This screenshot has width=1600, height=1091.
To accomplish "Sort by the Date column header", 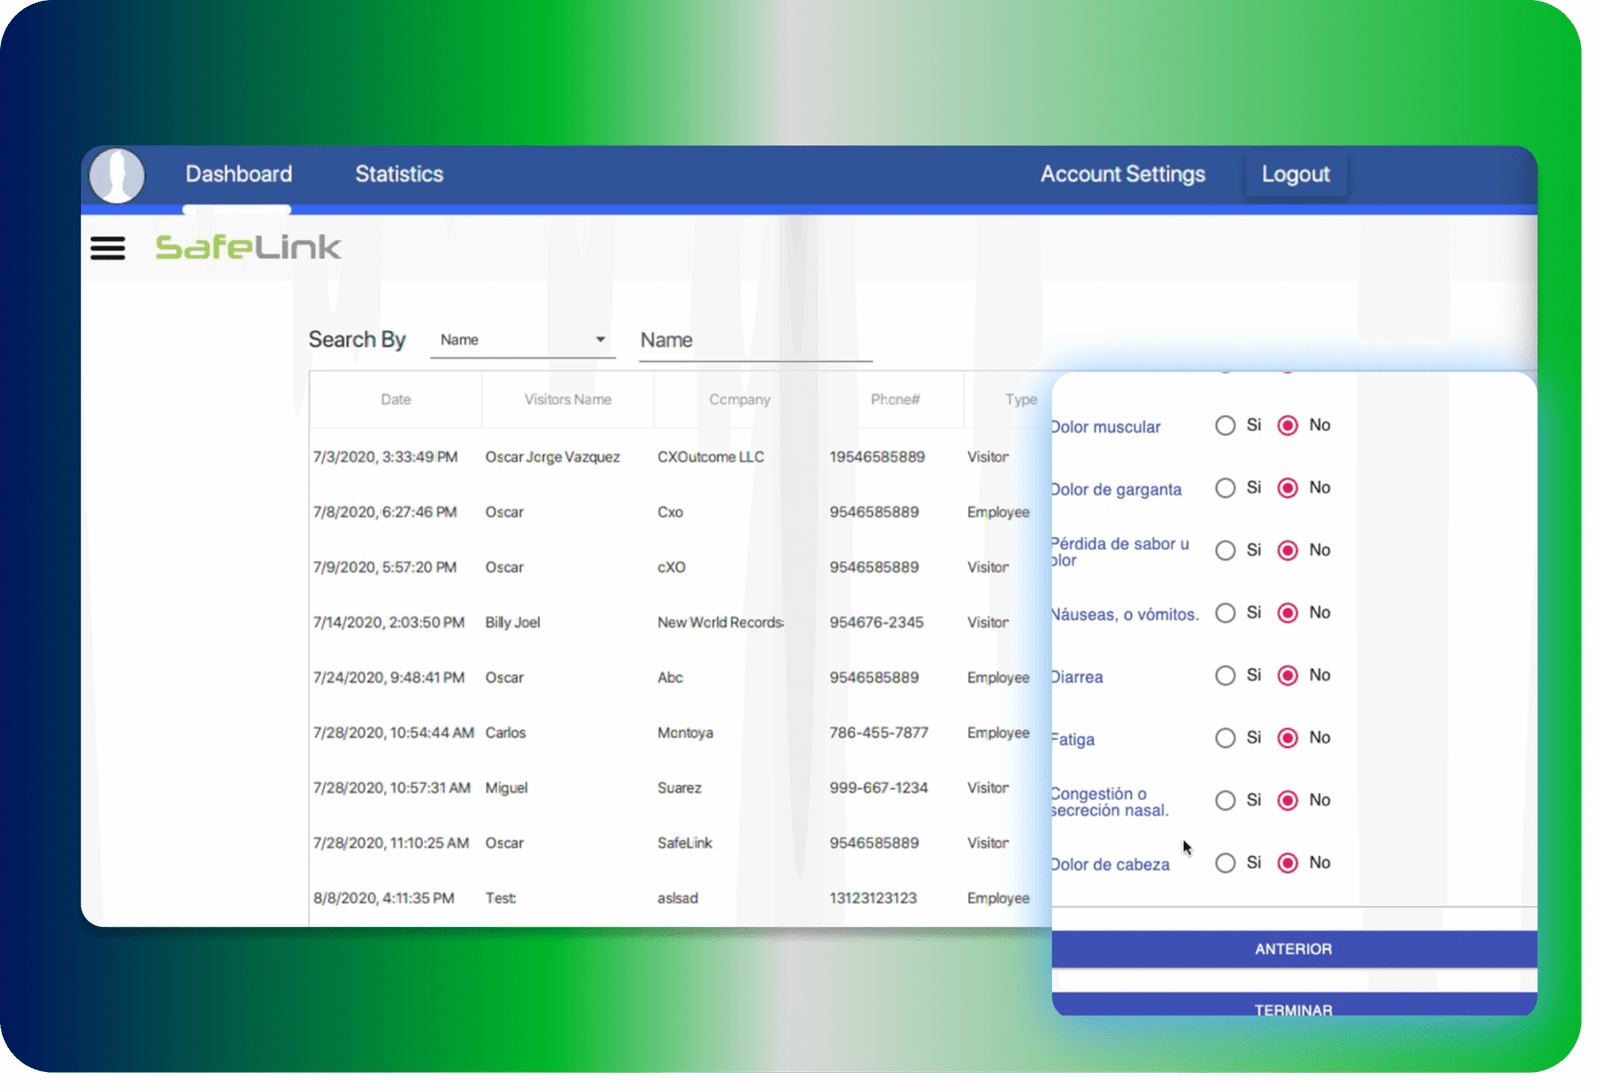I will (x=395, y=399).
